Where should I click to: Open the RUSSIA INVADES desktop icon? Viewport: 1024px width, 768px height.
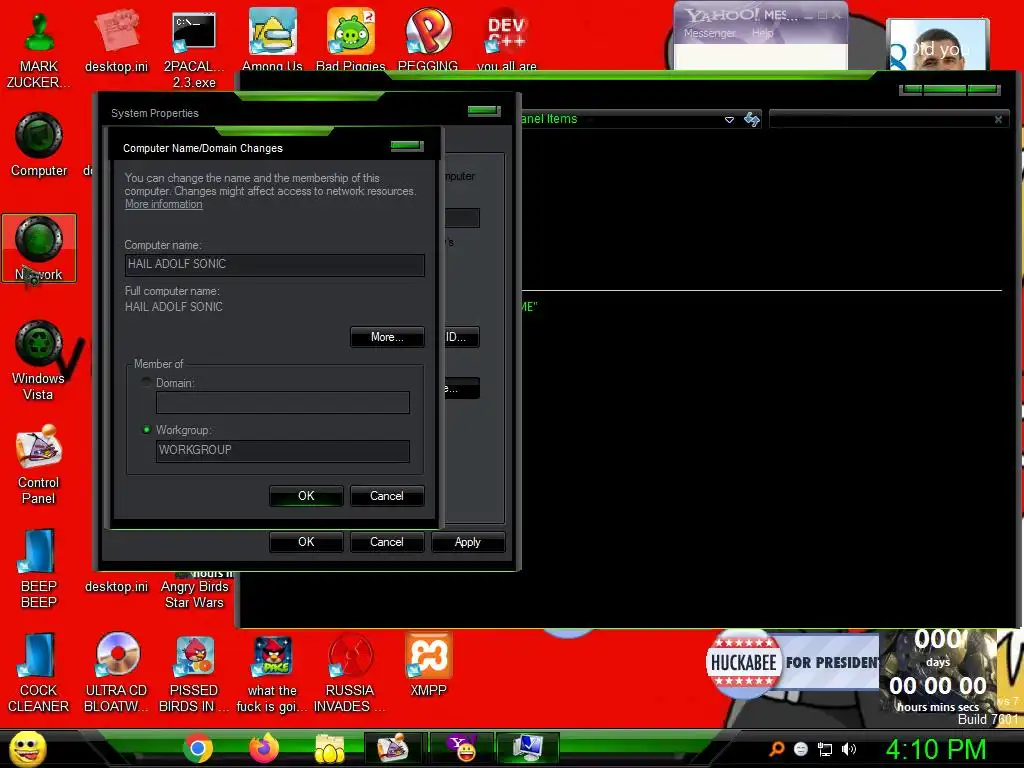[x=350, y=673]
